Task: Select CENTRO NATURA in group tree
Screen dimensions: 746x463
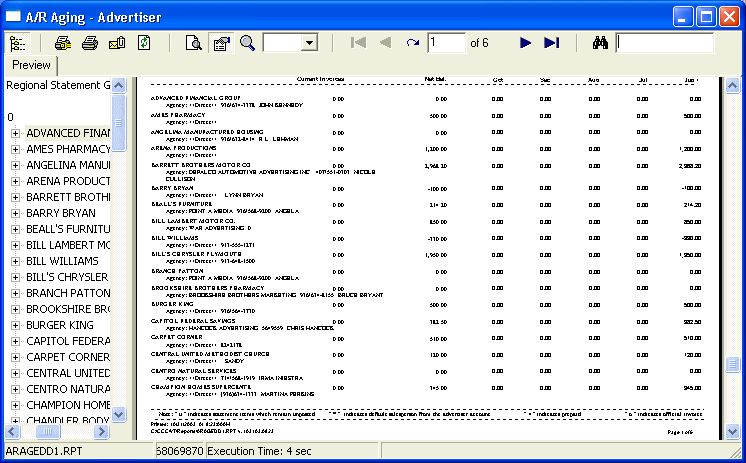Action: click(x=68, y=389)
